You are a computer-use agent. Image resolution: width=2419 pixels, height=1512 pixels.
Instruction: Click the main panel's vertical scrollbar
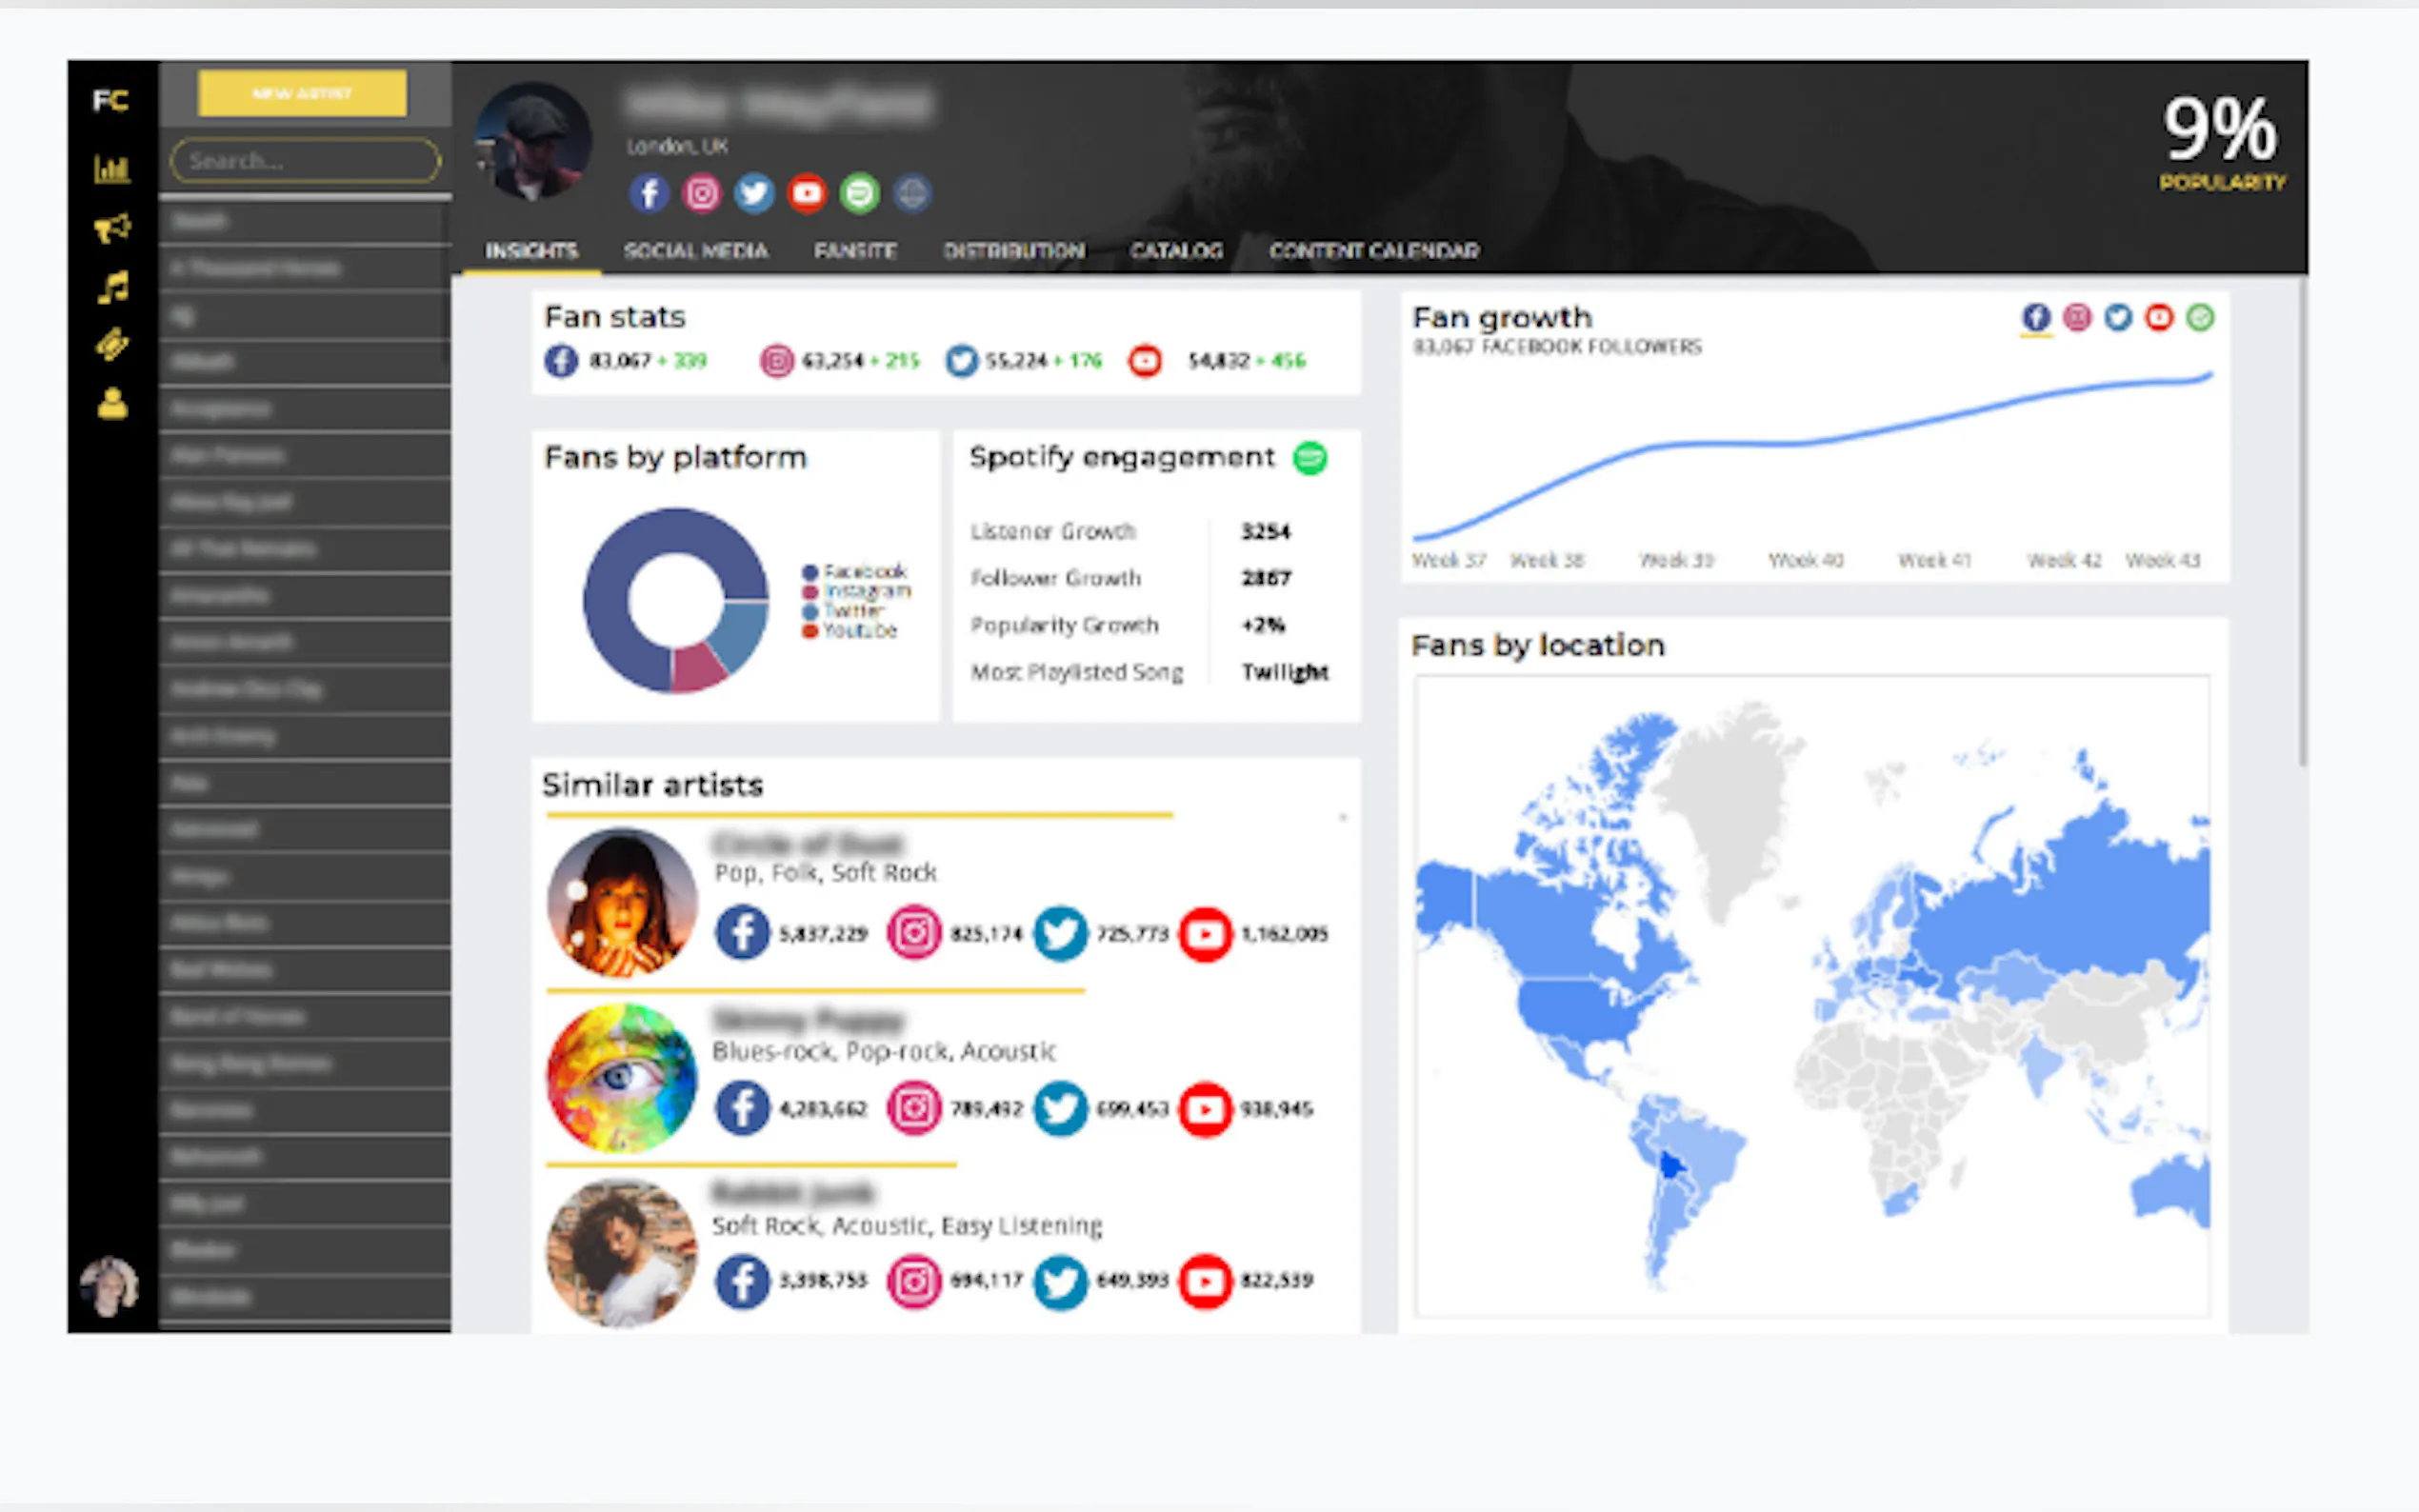click(x=2302, y=520)
